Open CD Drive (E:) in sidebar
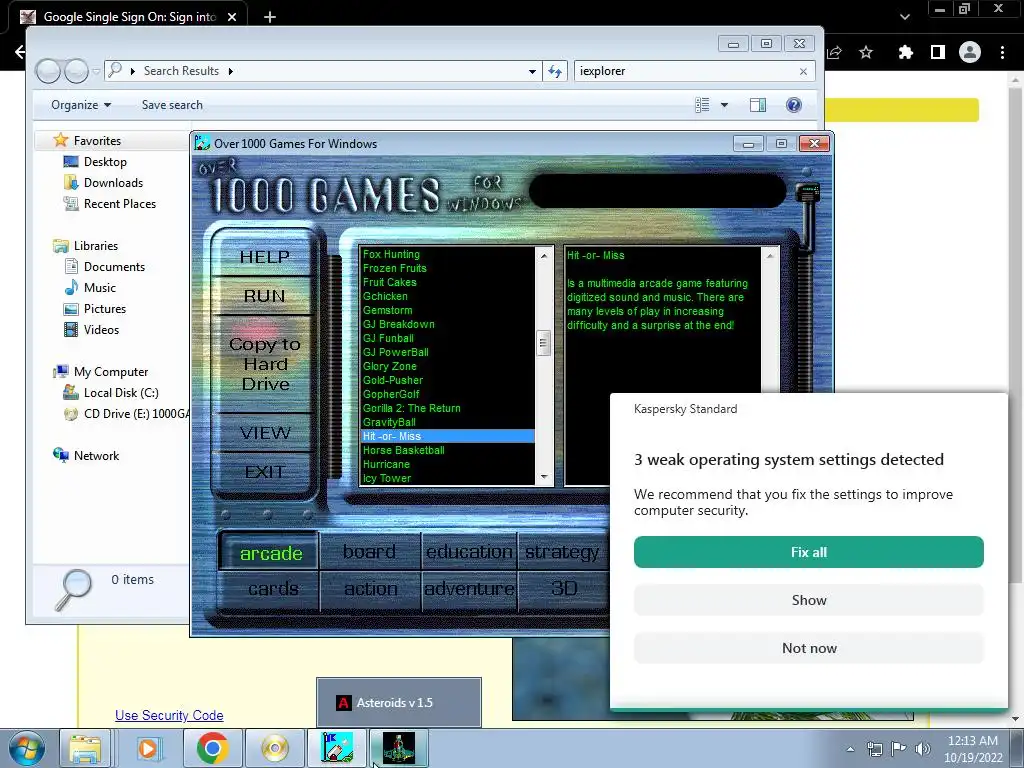The width and height of the screenshot is (1024, 768). point(125,413)
